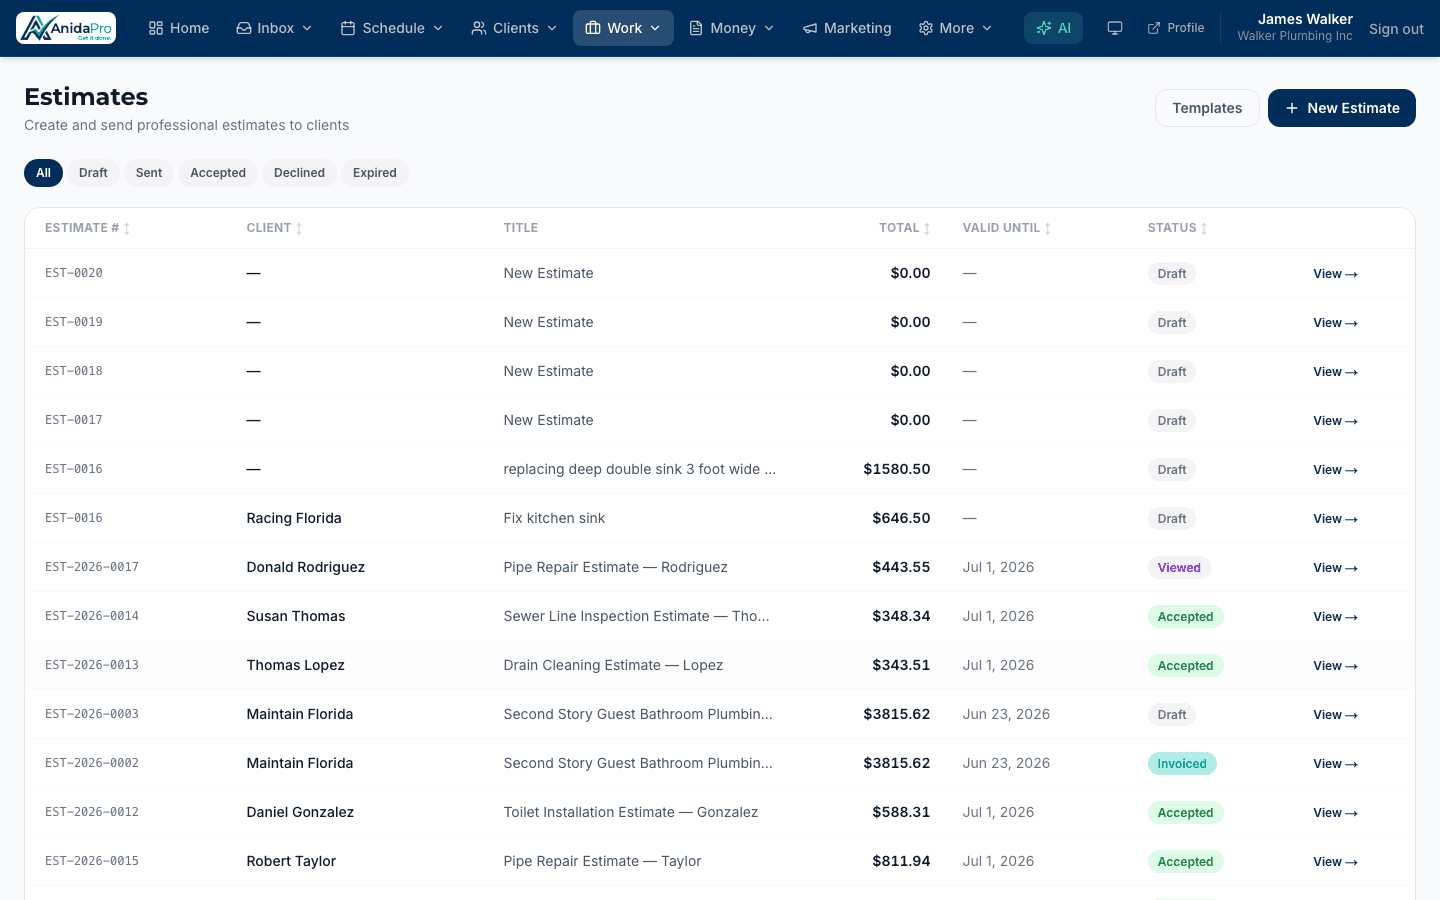Filter estimates by Sent
This screenshot has width=1440, height=900.
(149, 173)
